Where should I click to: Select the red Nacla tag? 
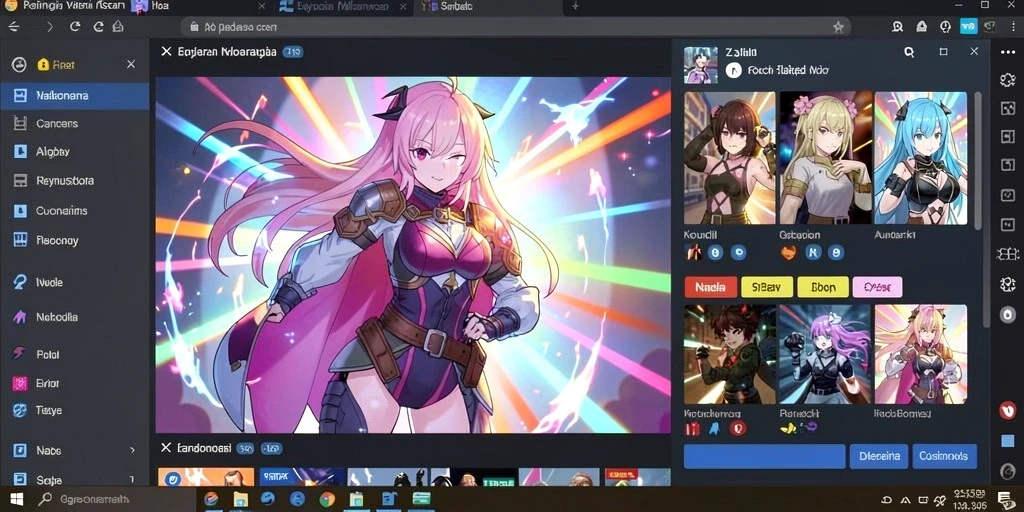(x=711, y=287)
